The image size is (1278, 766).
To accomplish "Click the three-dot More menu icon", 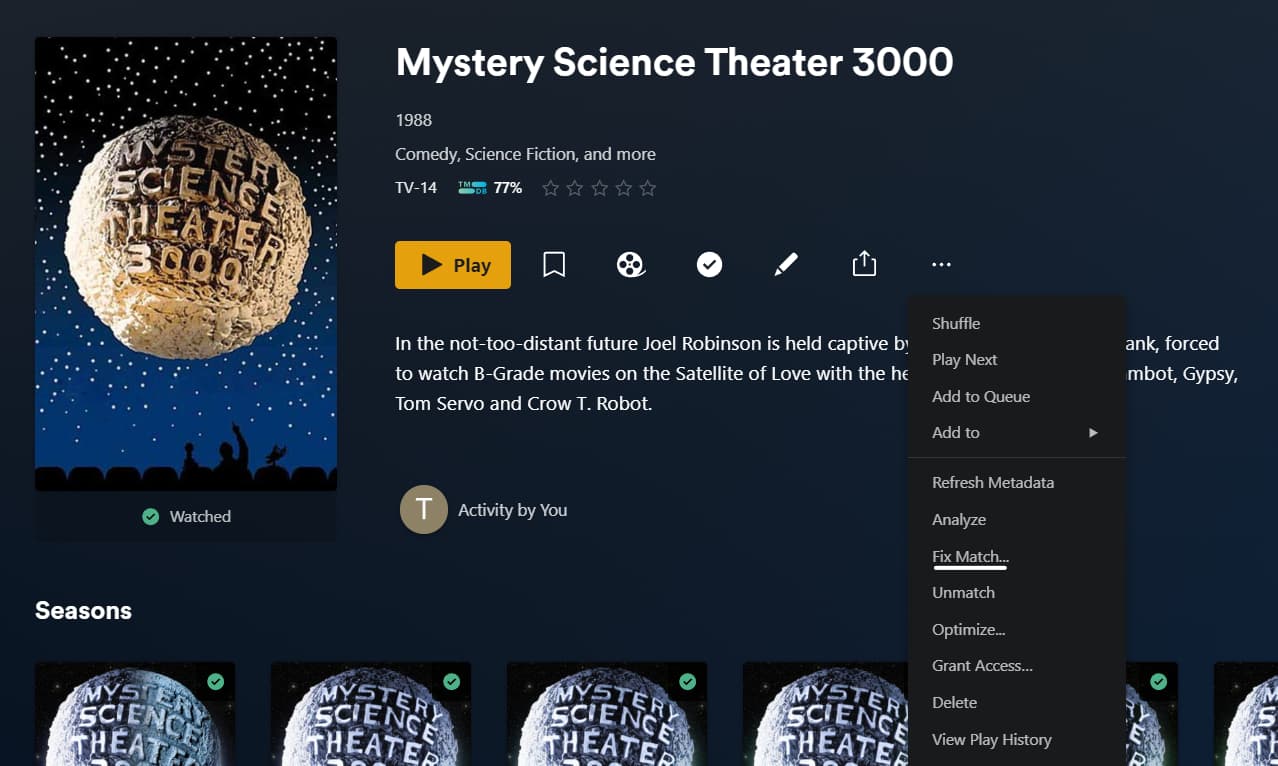I will 941,265.
